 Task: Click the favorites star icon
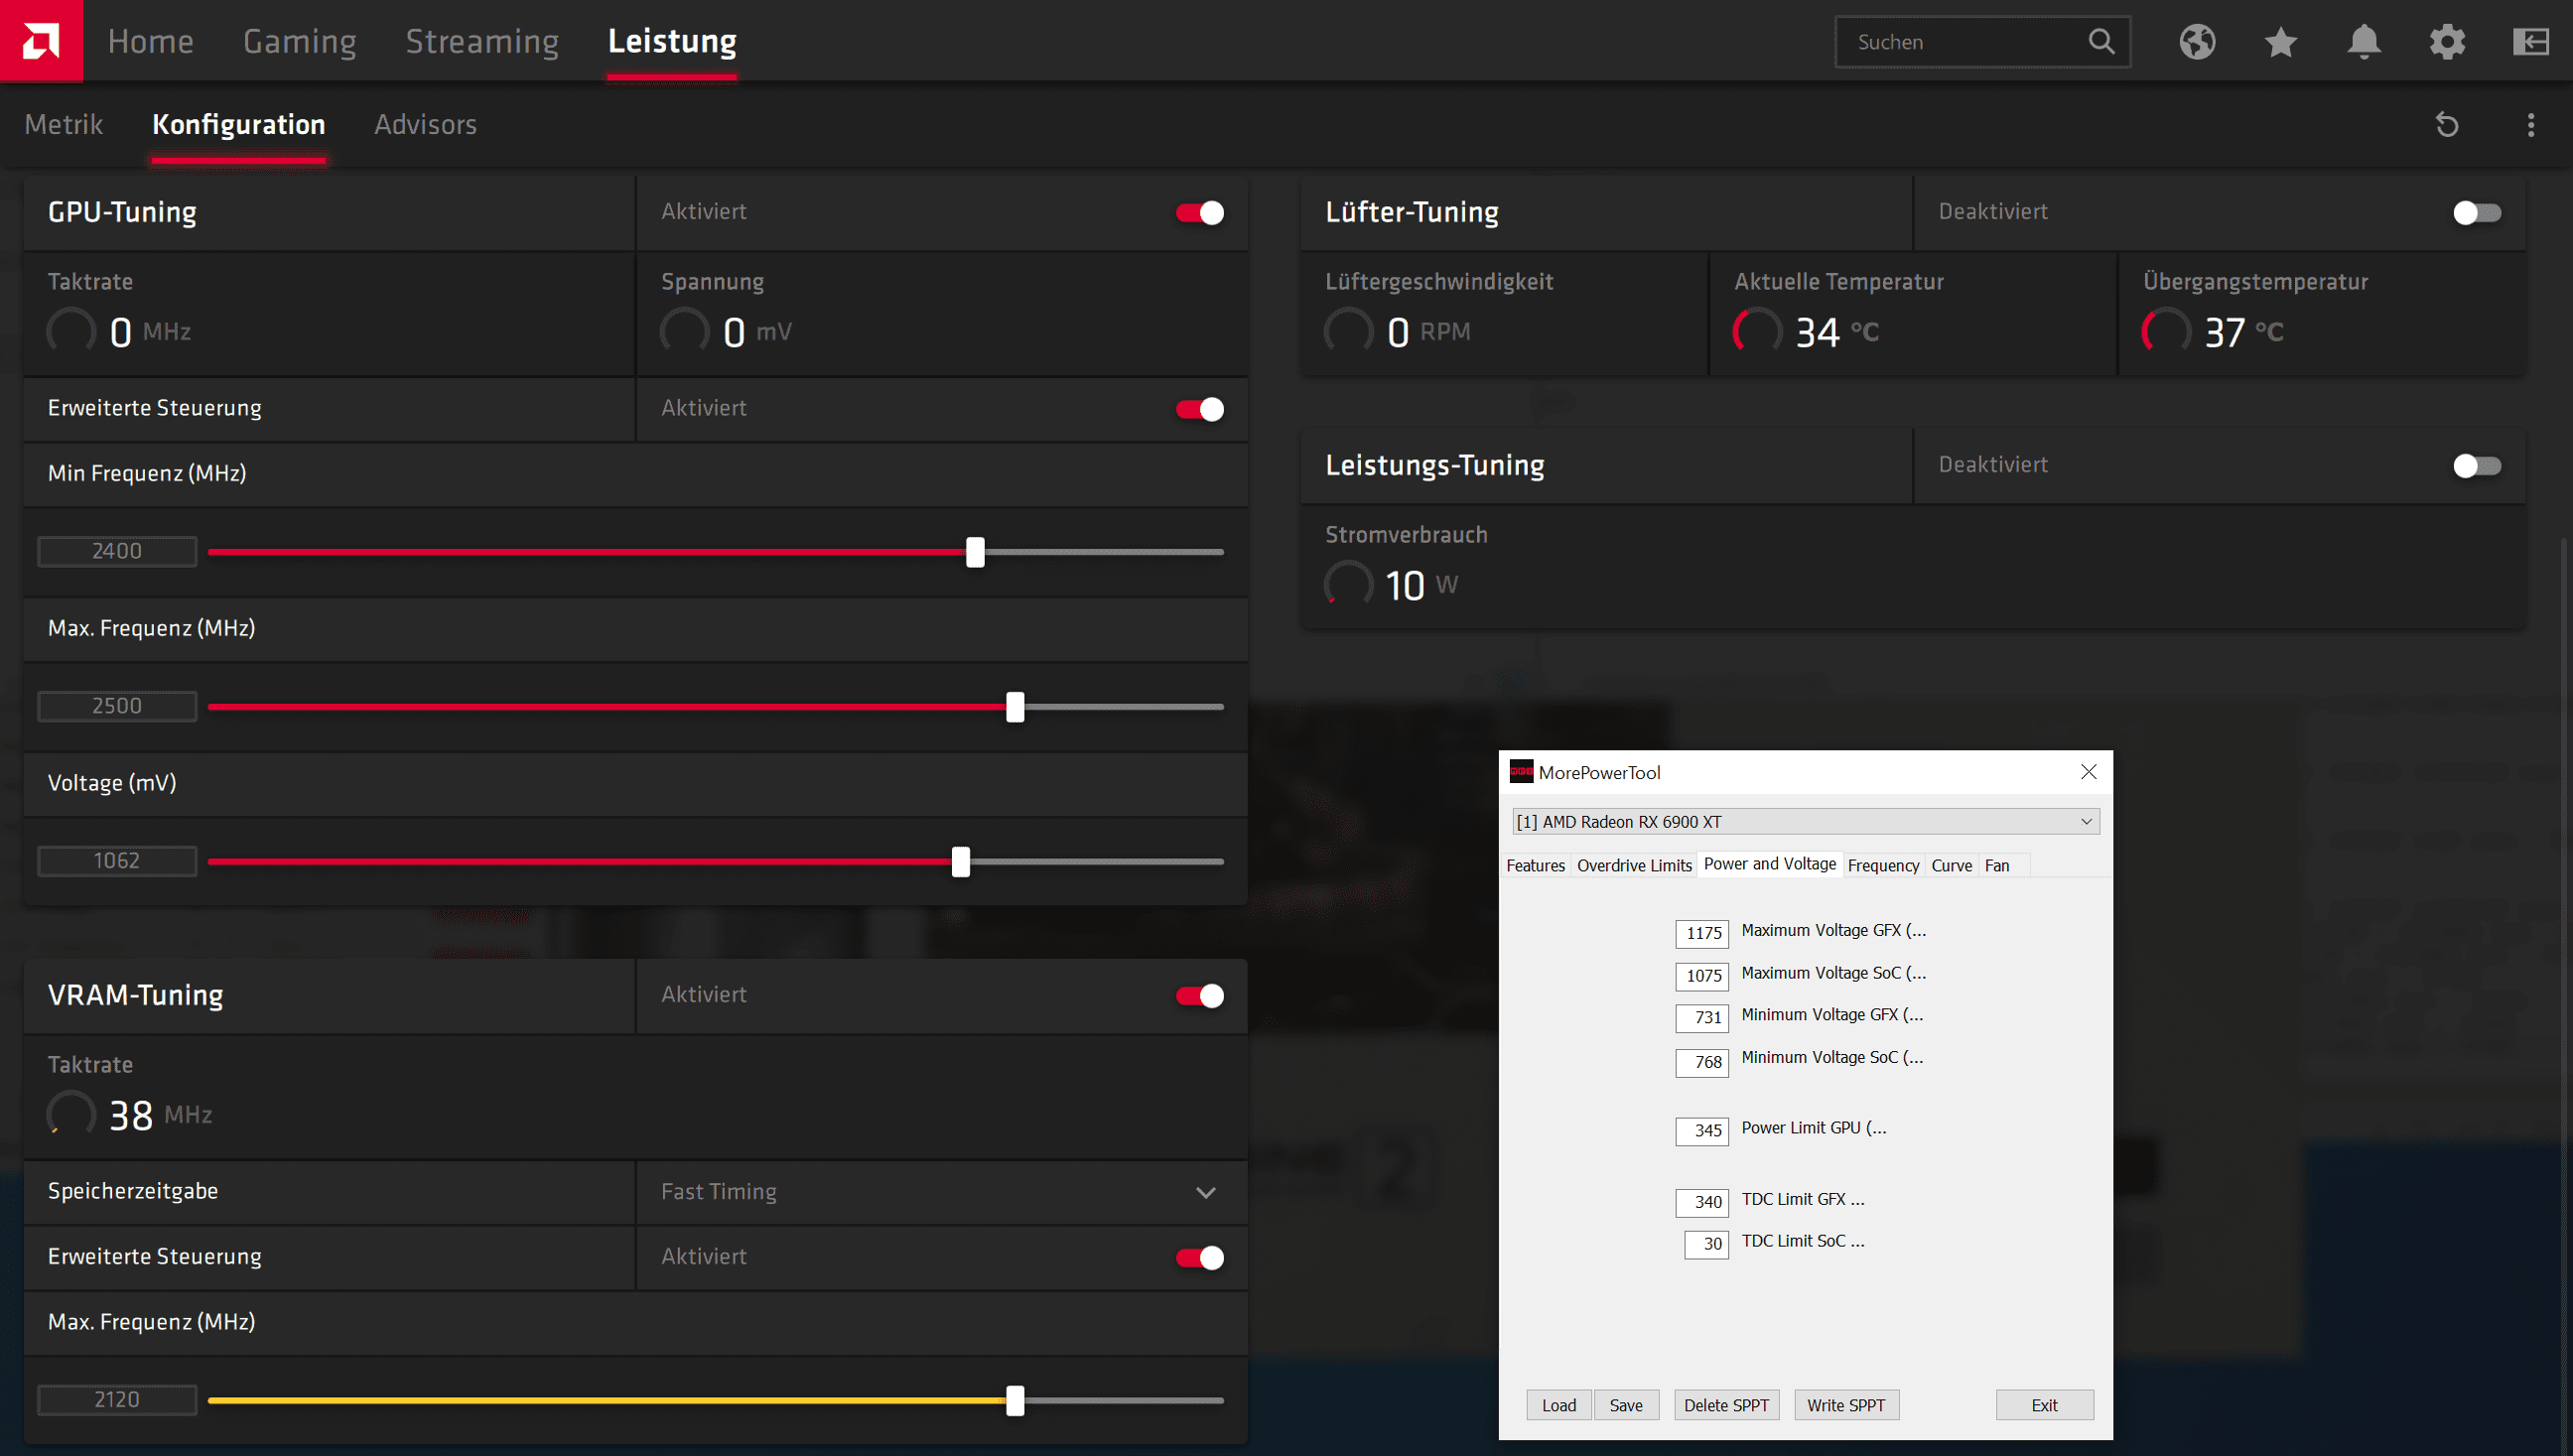2280,42
